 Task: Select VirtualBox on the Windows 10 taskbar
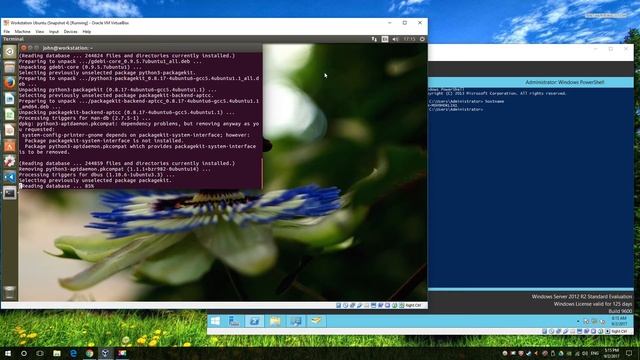coord(105,353)
